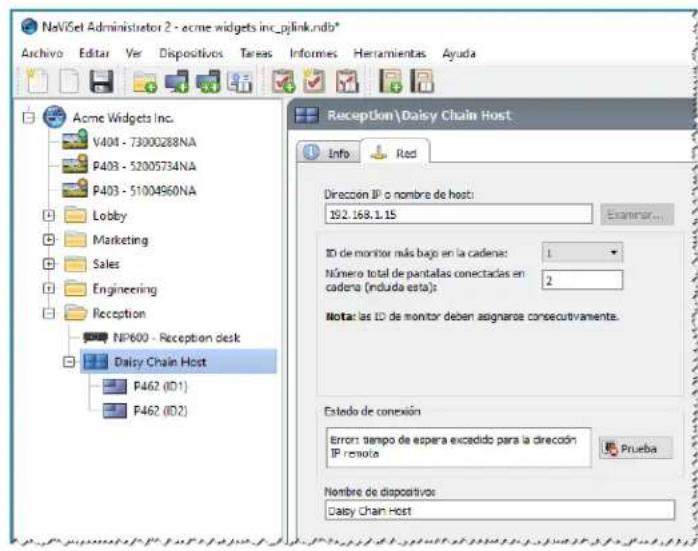Viewport: 698px width, 551px height.
Task: Click the add multiple devices monitor icon
Action: (x=208, y=81)
